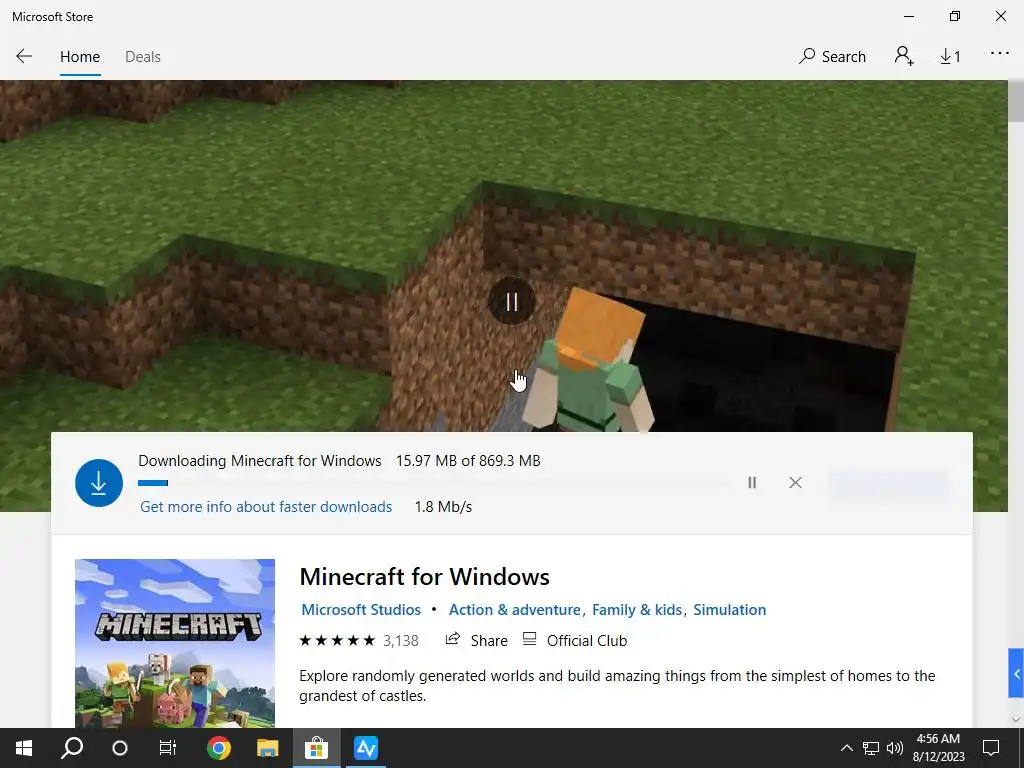Click the sign-in account icon
Screen dimensions: 1024x768
[904, 56]
